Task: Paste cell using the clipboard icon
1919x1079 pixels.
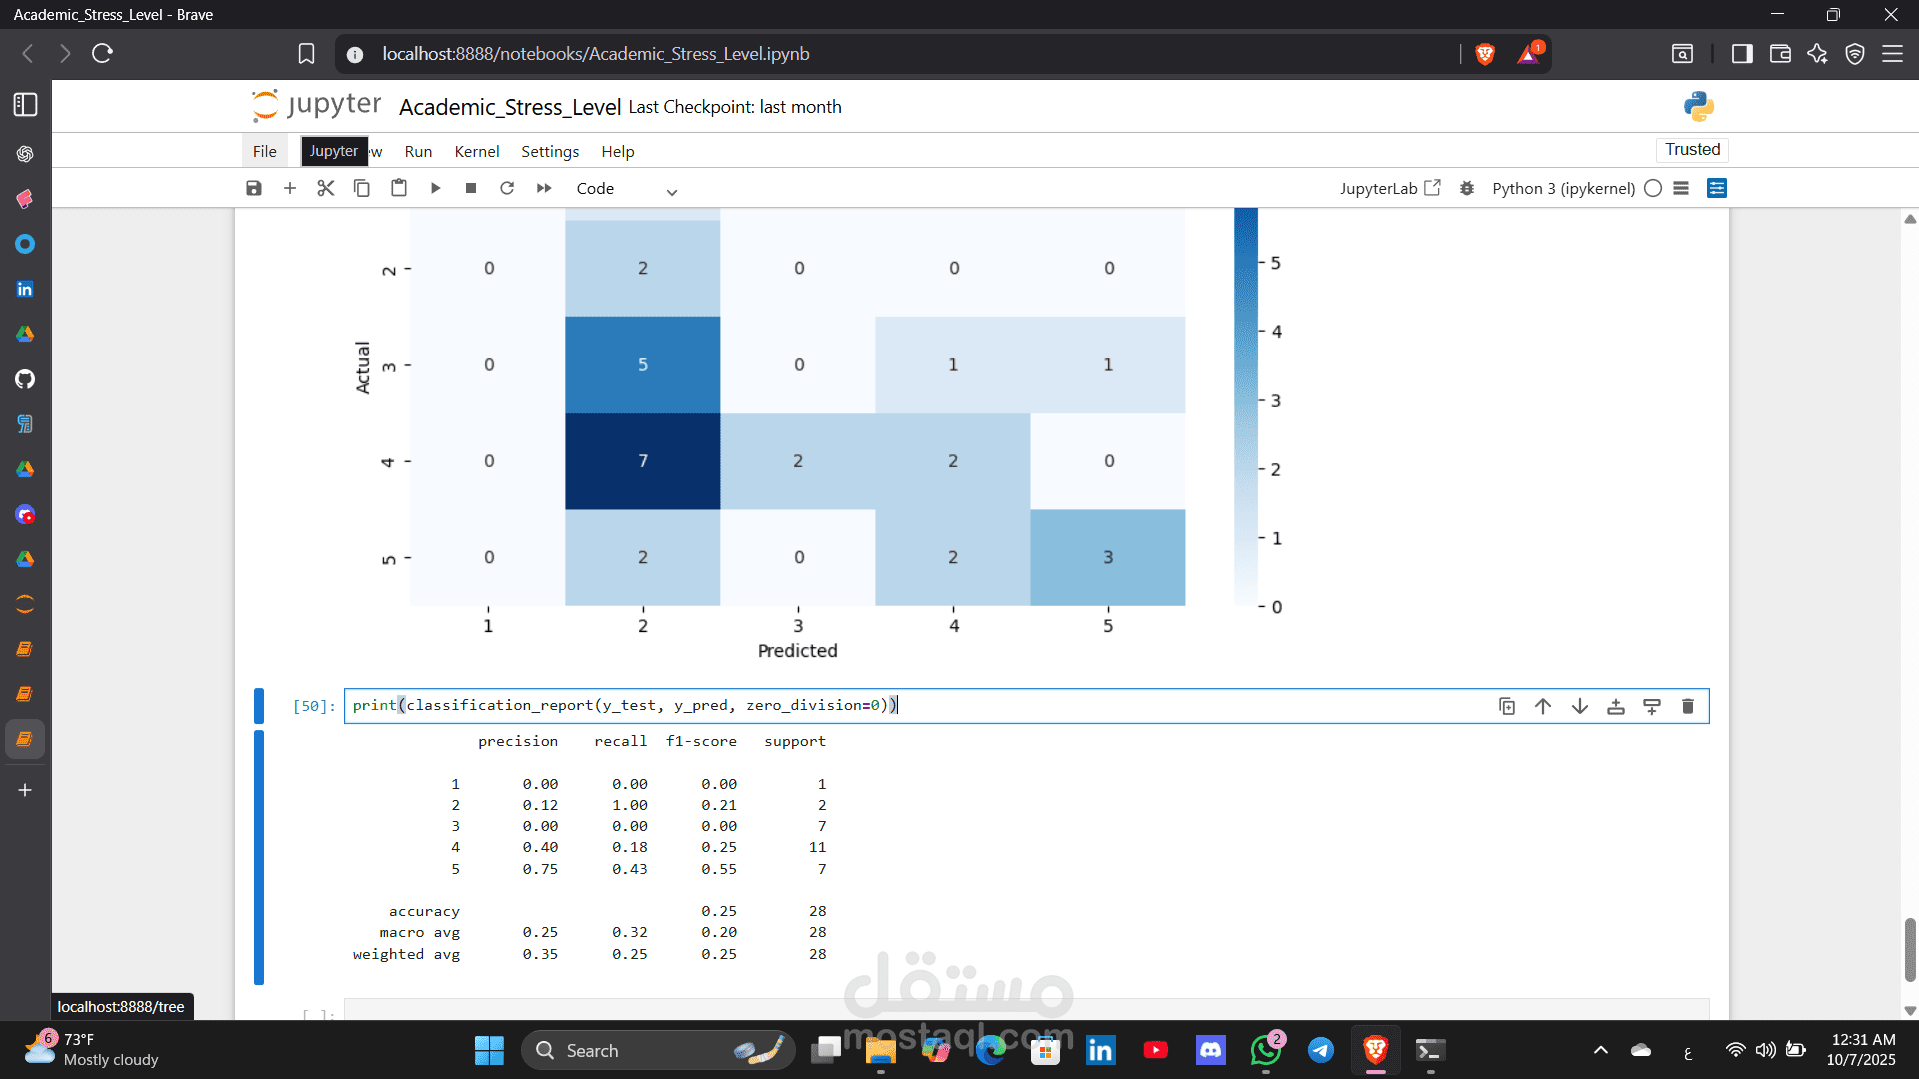Action: point(399,188)
